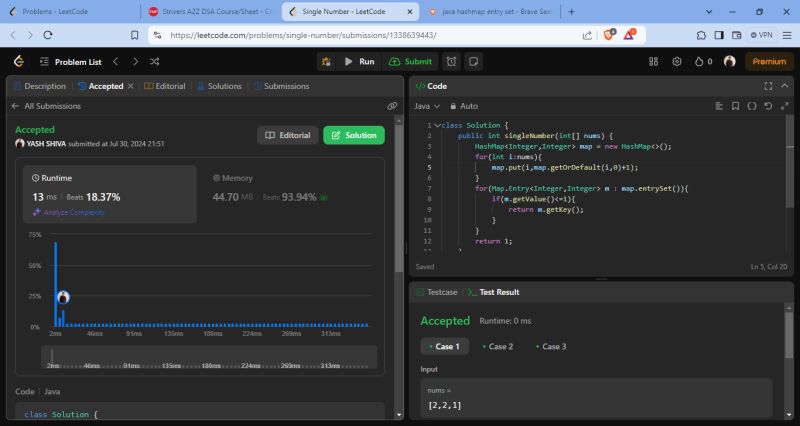800x426 pixels.
Task: Open LeetCode settings gear icon
Action: coord(676,61)
